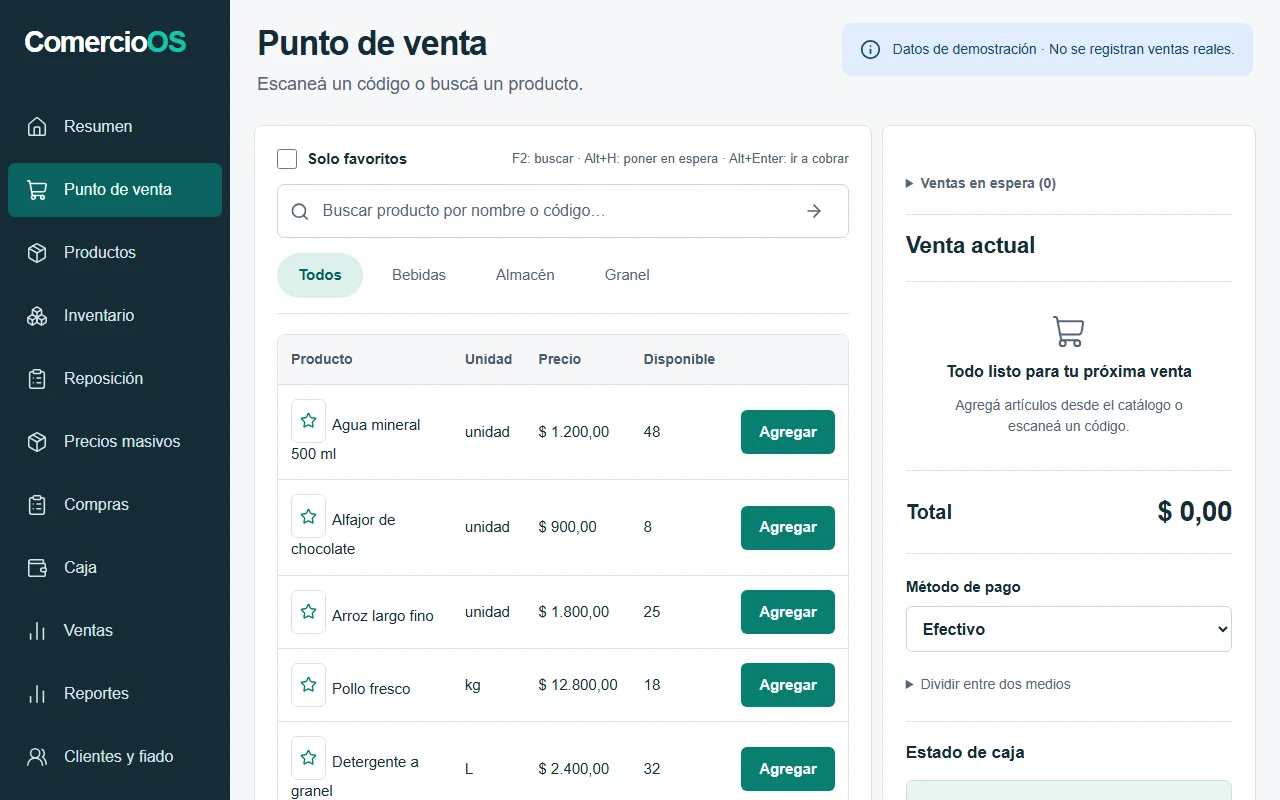Go to Clientes y fiado section

(x=115, y=757)
